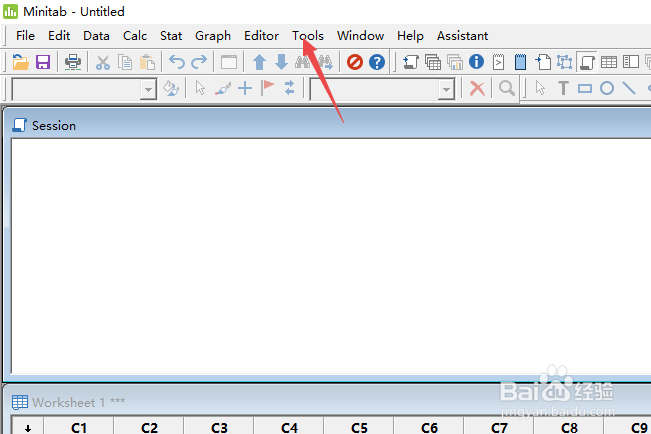Click the Cut scissors icon
The width and height of the screenshot is (651, 434).
(103, 62)
